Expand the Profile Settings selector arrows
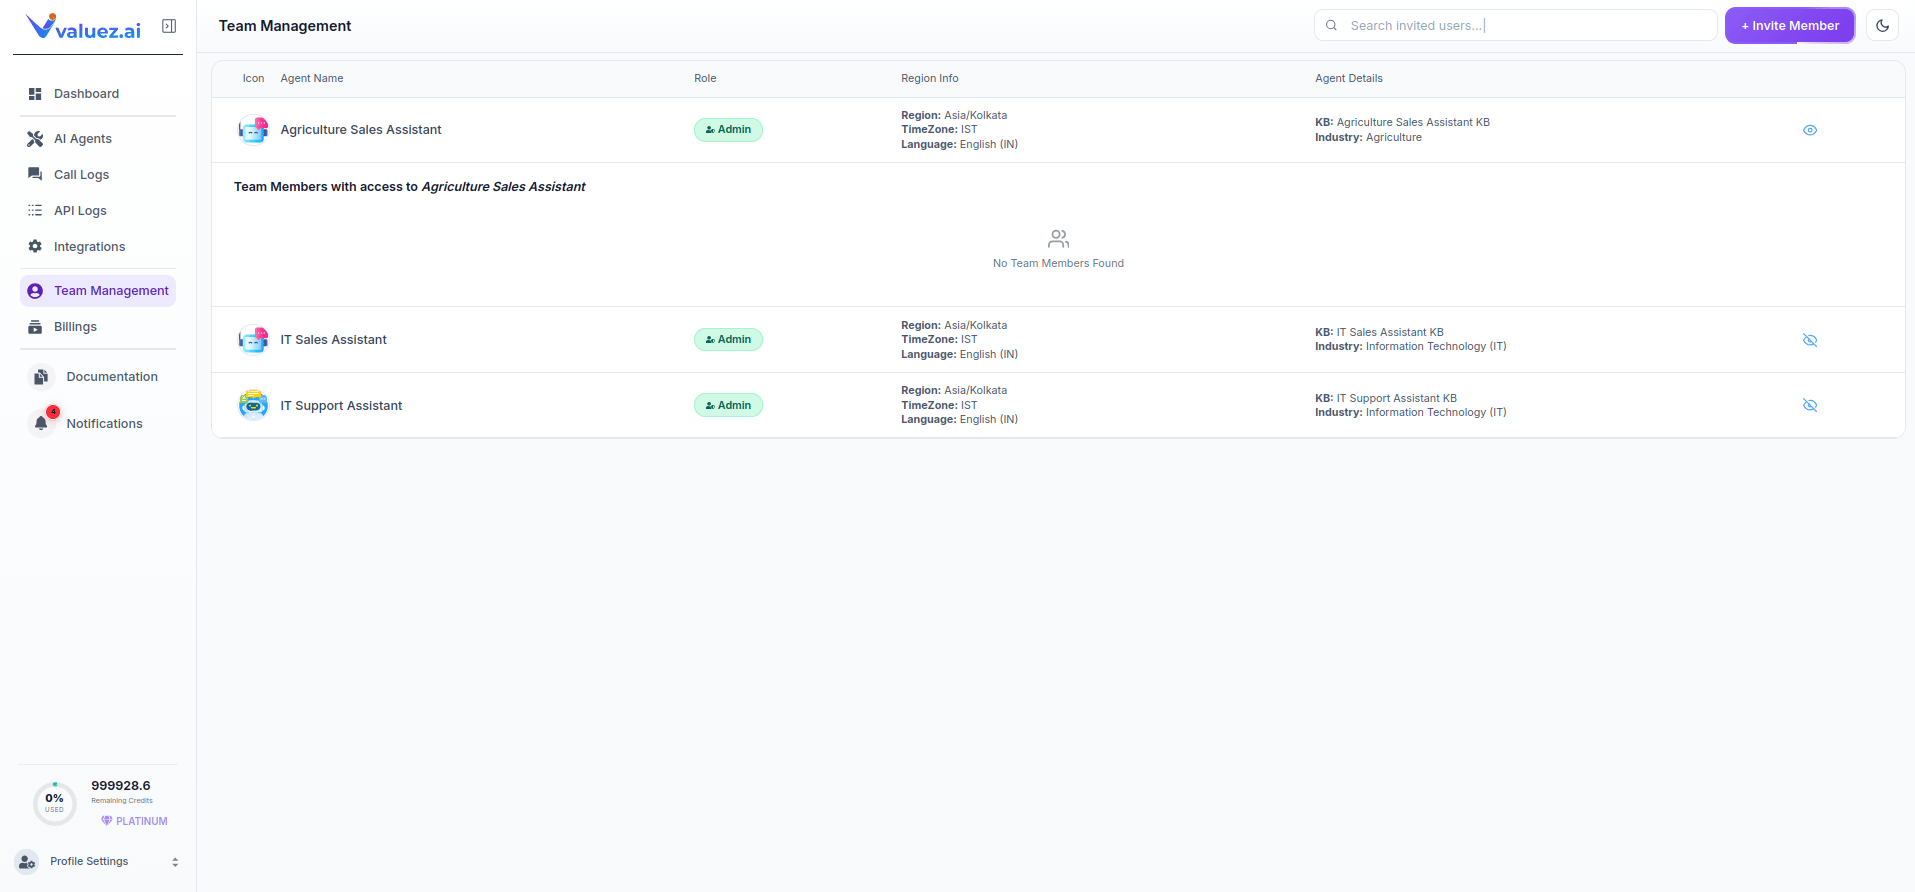Screen dimensions: 1915x892 click(x=175, y=862)
